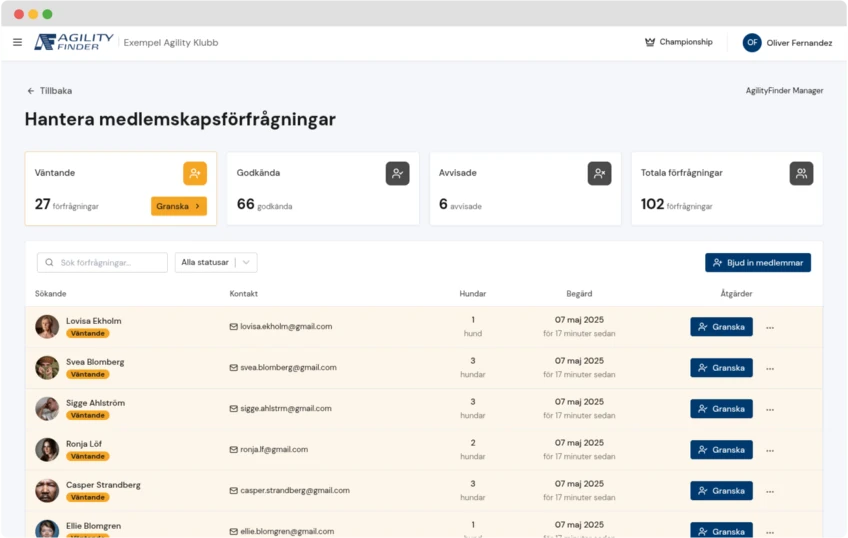This screenshot has width=848, height=538.
Task: Click the orange Granska button in Väntande card
Action: click(178, 206)
